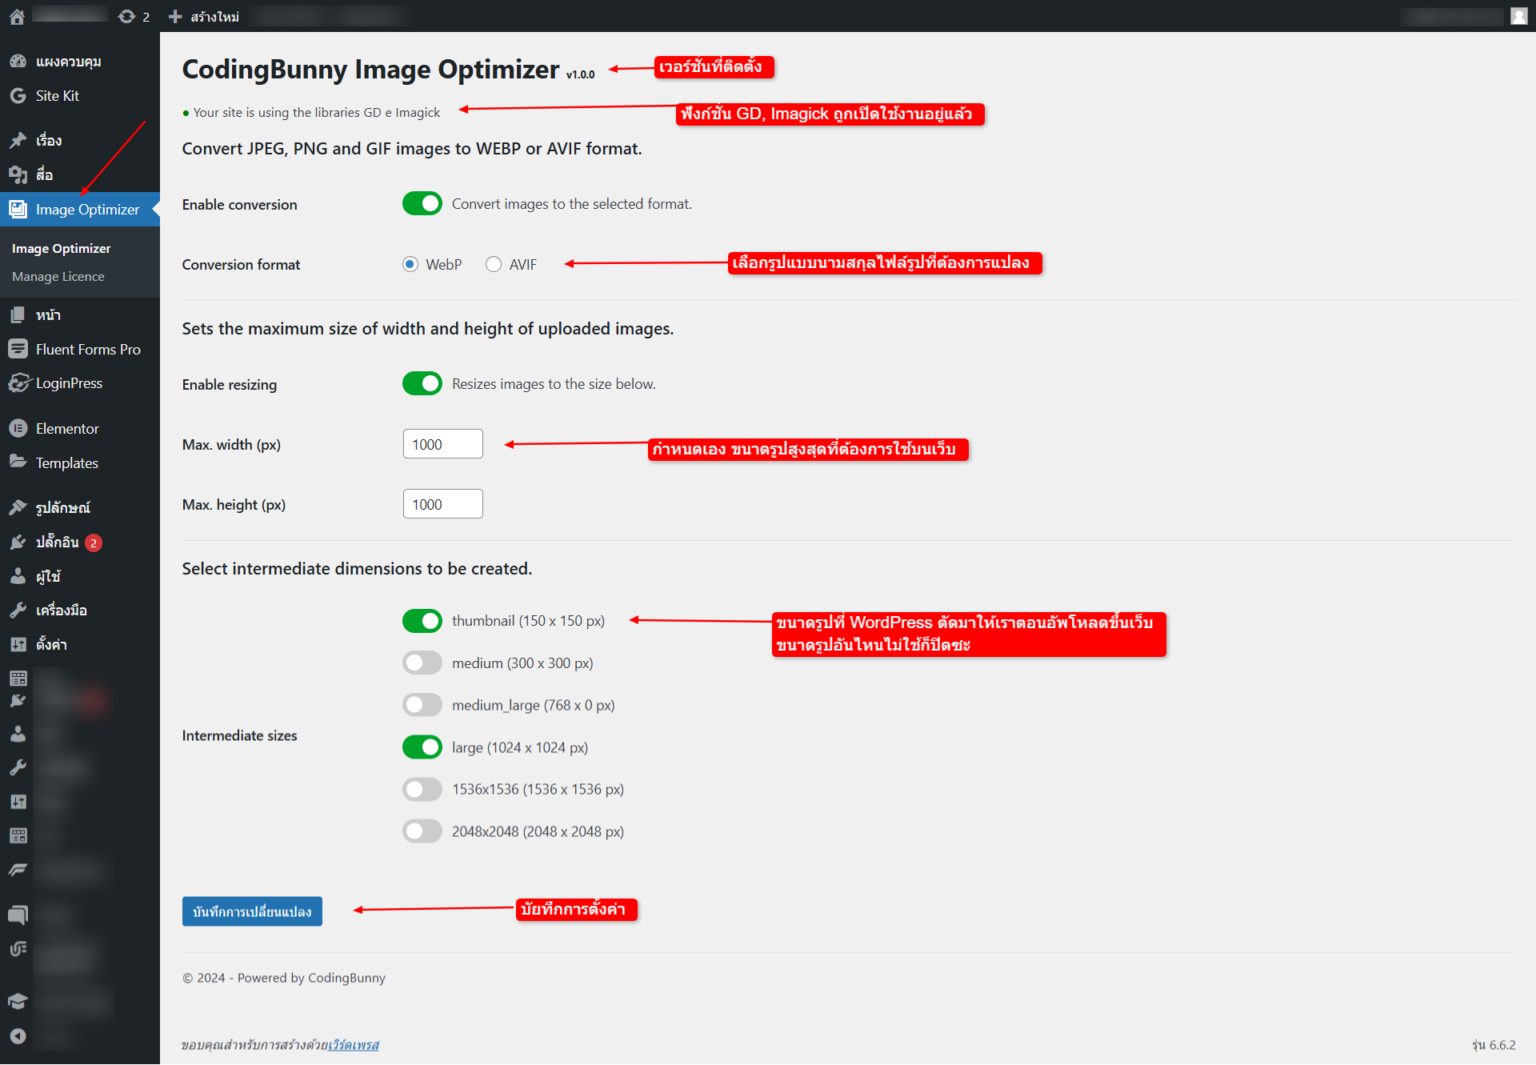The height and width of the screenshot is (1065, 1536).
Task: Click the plugins plug icon ปลั๊กอิน
Action: (18, 542)
